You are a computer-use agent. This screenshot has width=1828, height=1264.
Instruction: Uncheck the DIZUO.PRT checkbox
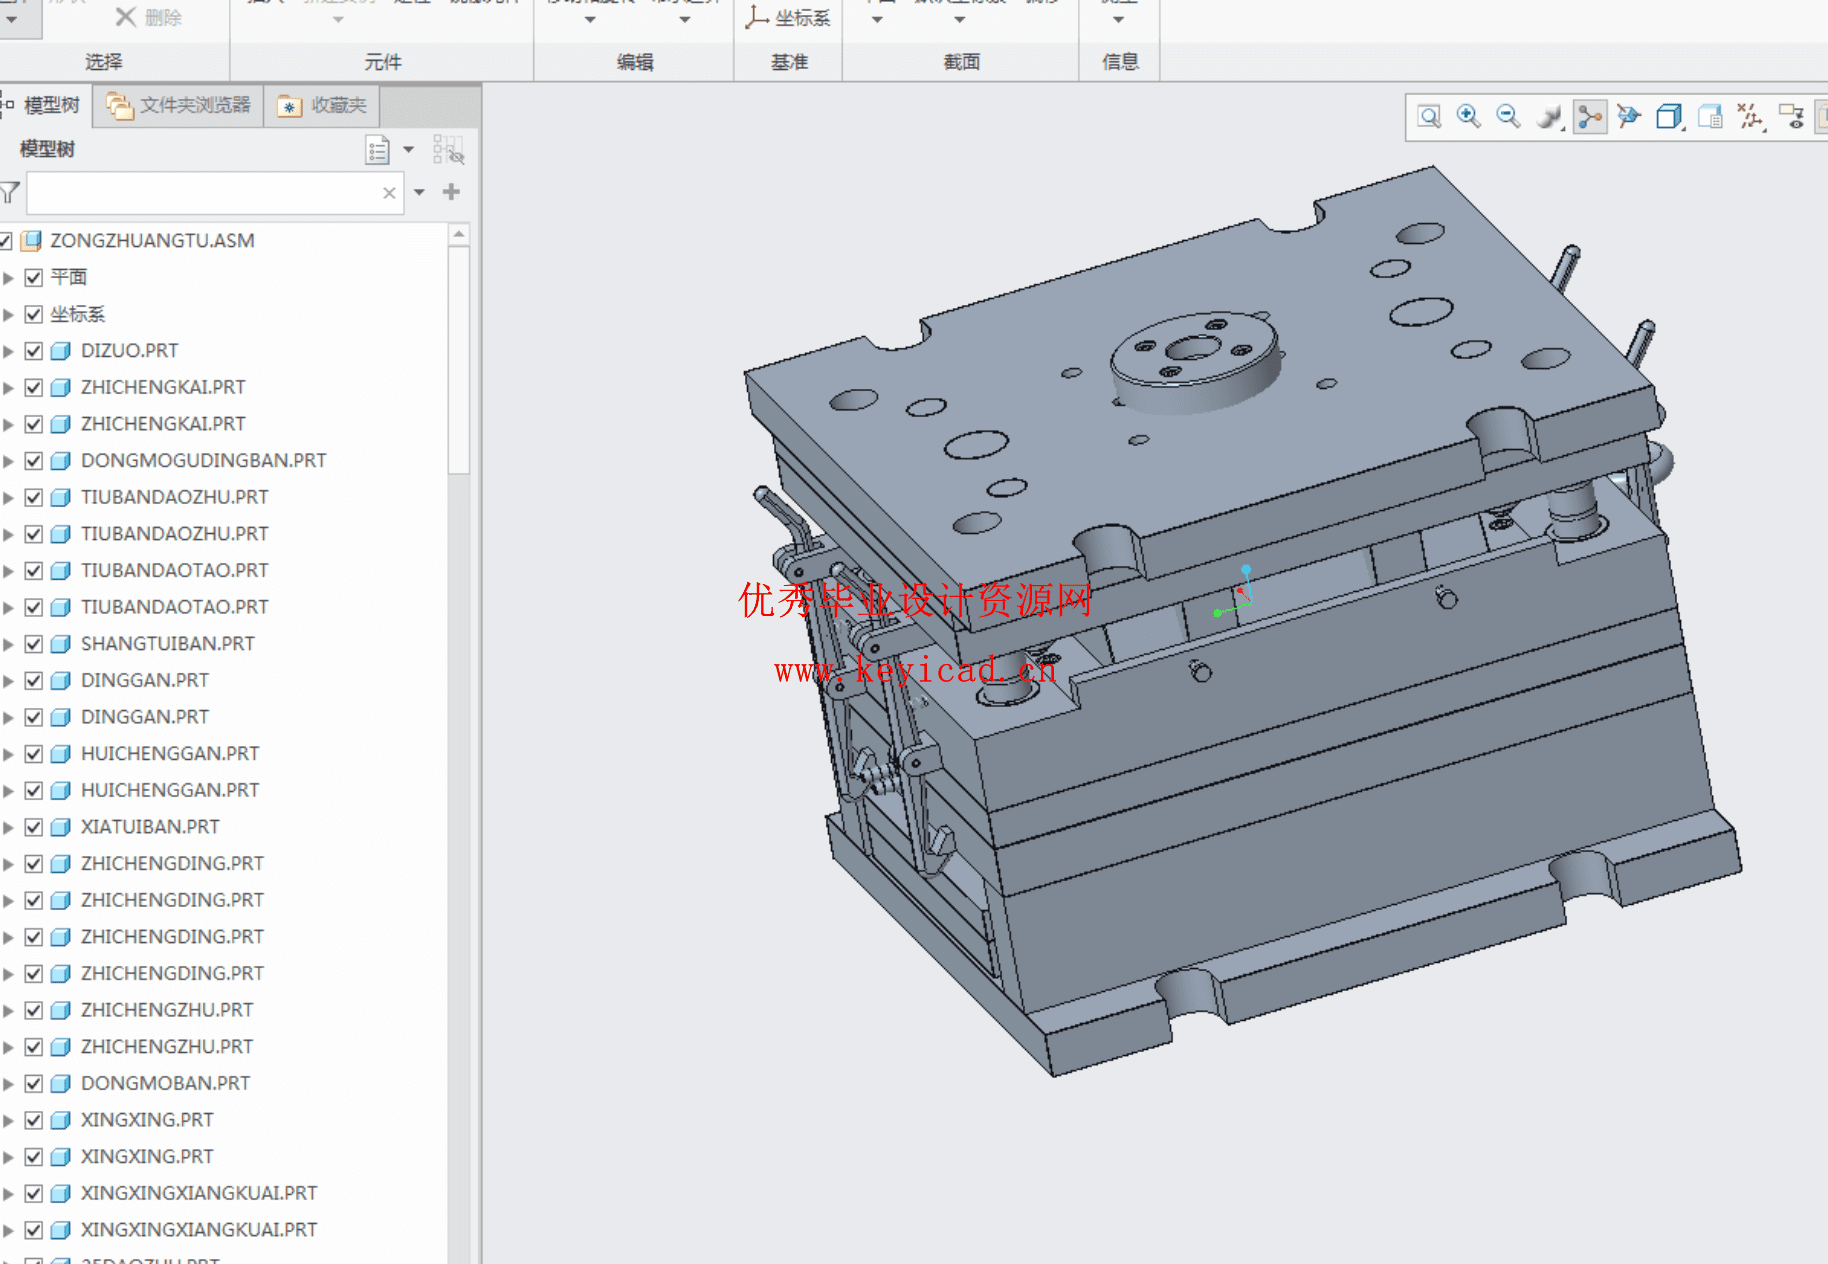(x=34, y=351)
